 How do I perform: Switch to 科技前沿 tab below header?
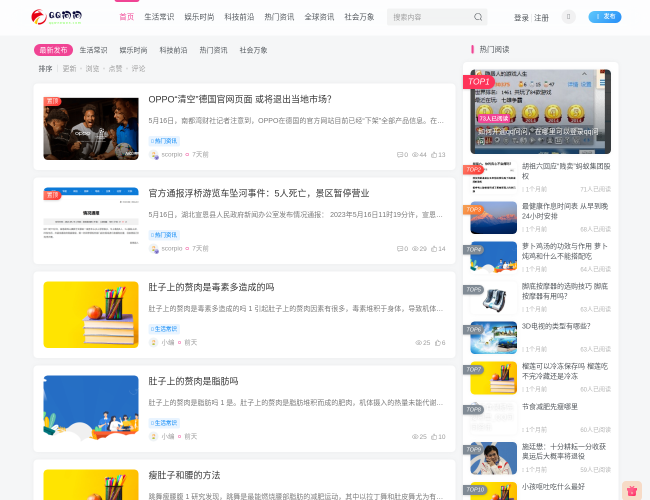tap(173, 50)
